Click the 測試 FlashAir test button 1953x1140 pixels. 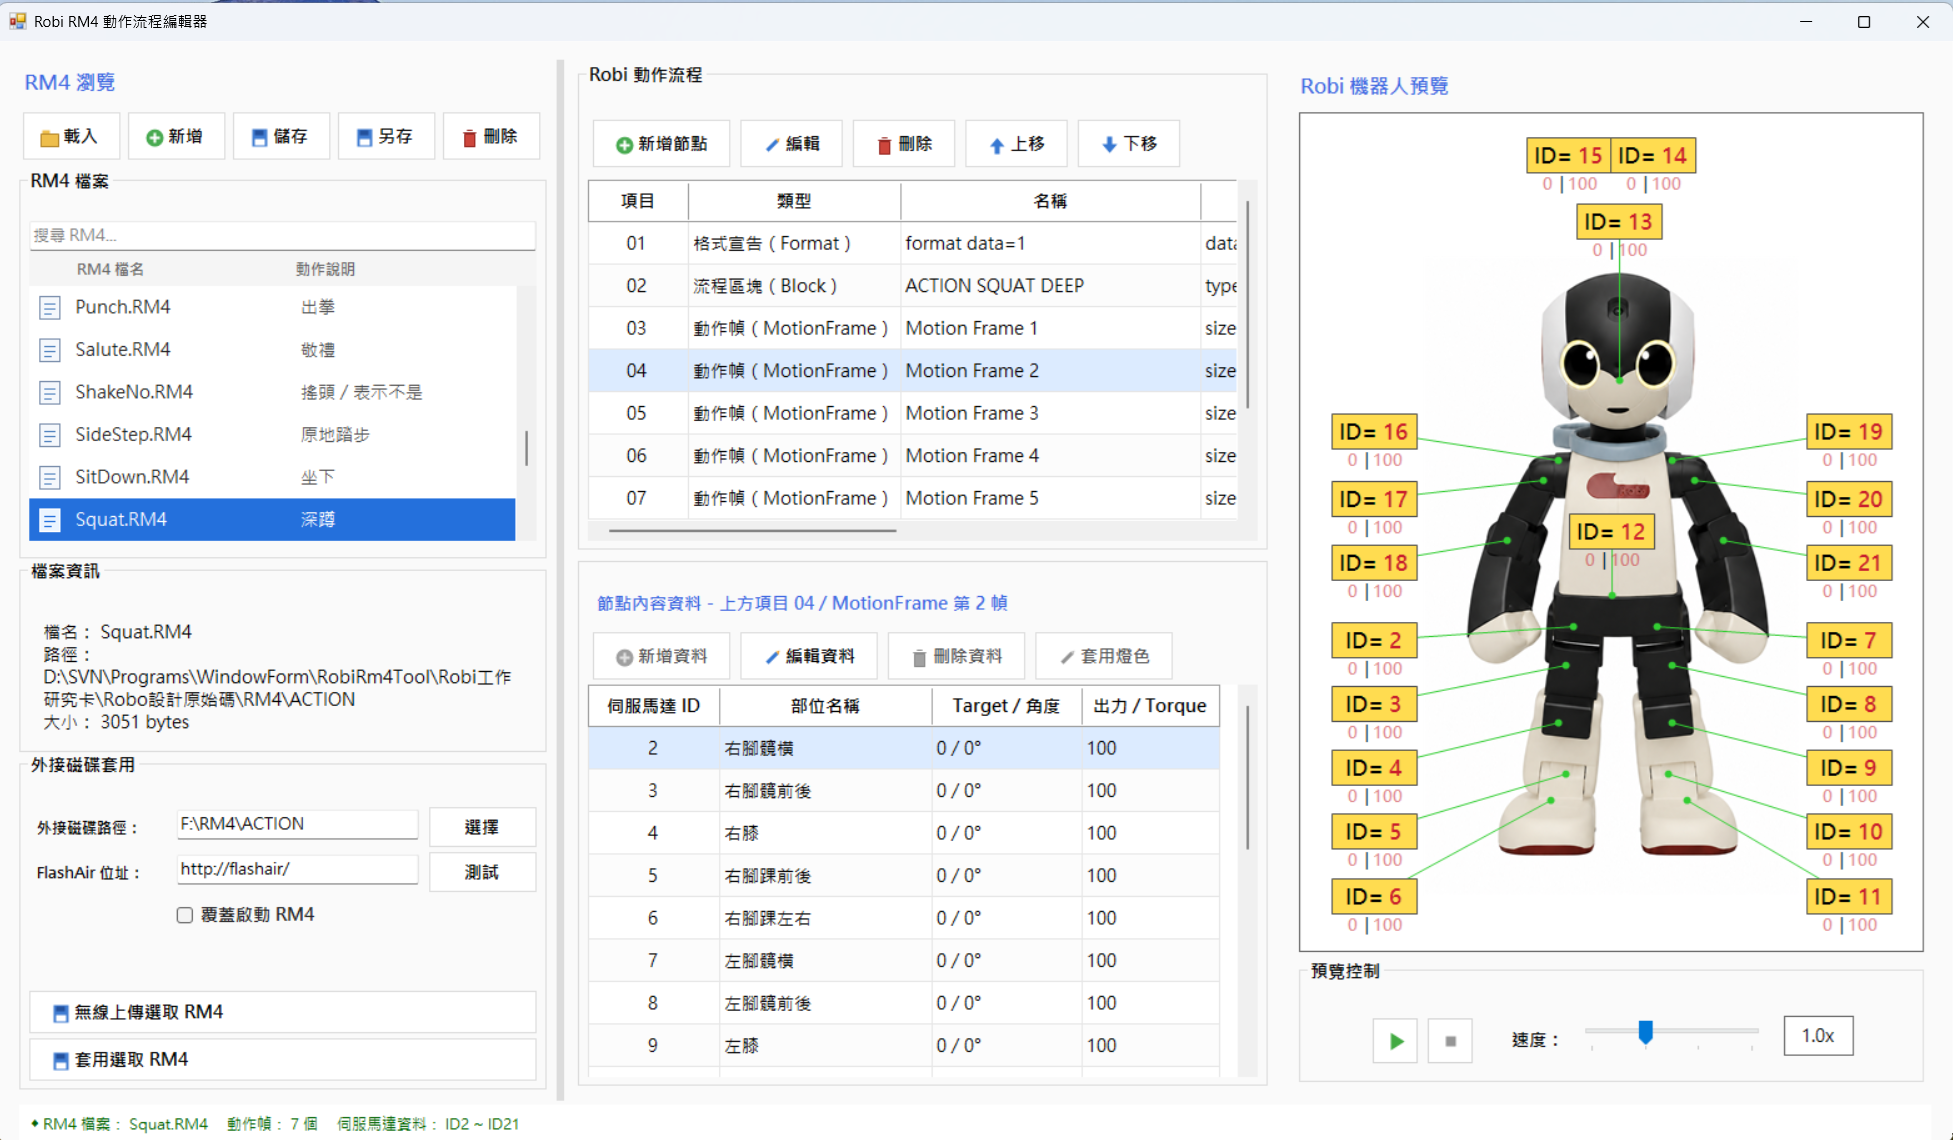pos(482,872)
